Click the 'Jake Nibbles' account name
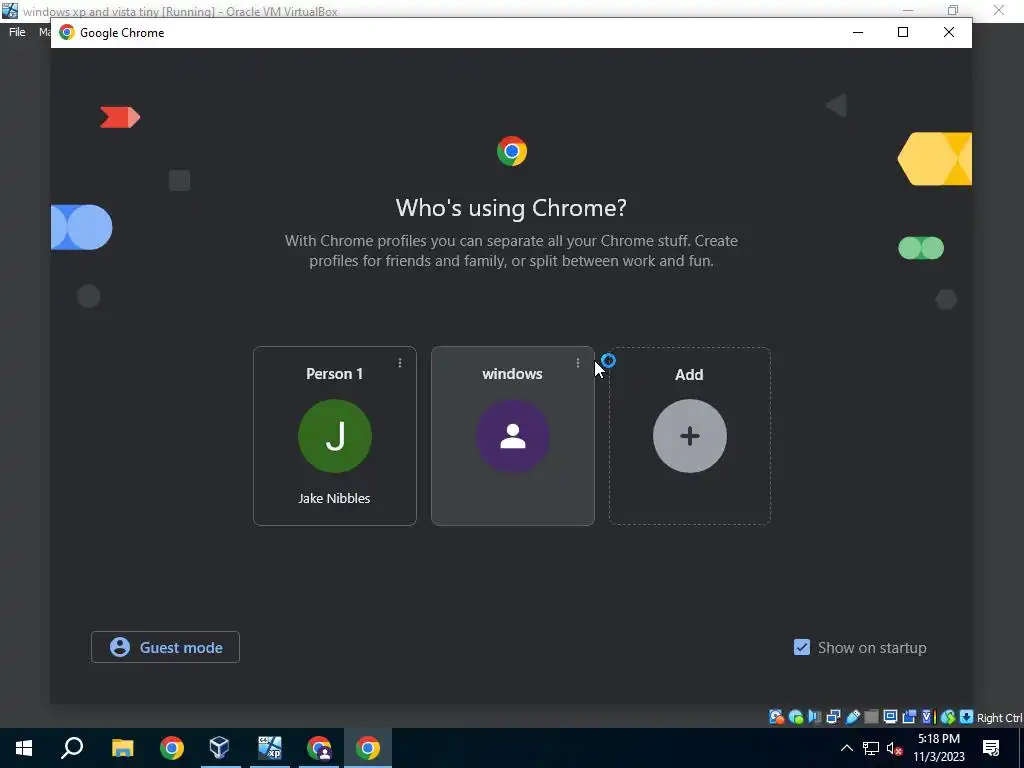 pos(334,498)
